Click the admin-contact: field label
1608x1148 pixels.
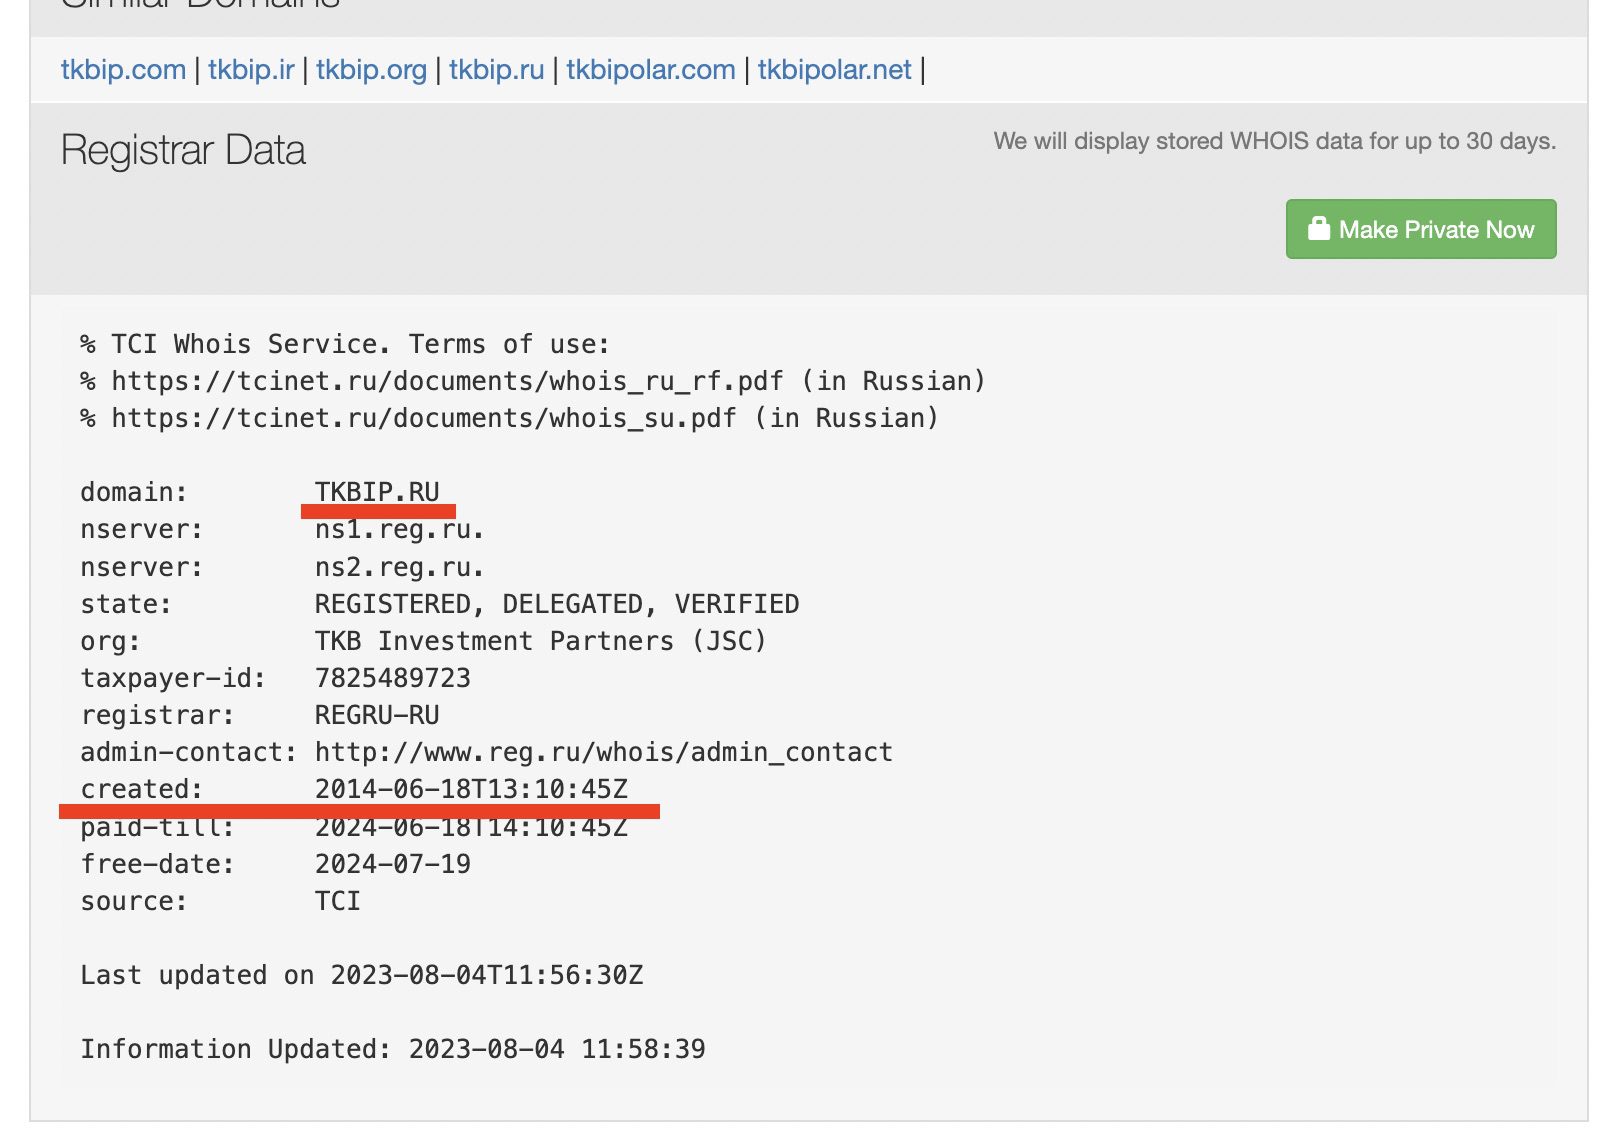coord(189,752)
